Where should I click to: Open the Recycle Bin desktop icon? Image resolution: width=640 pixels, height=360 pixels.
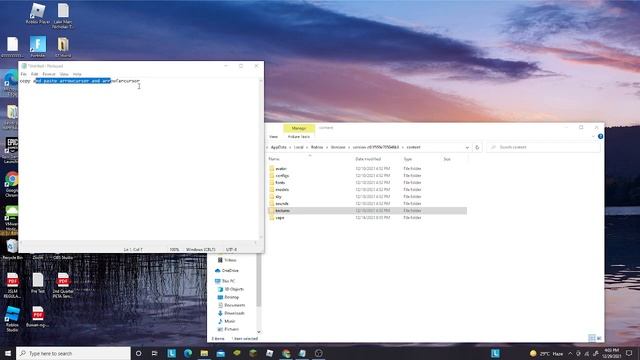click(x=12, y=249)
